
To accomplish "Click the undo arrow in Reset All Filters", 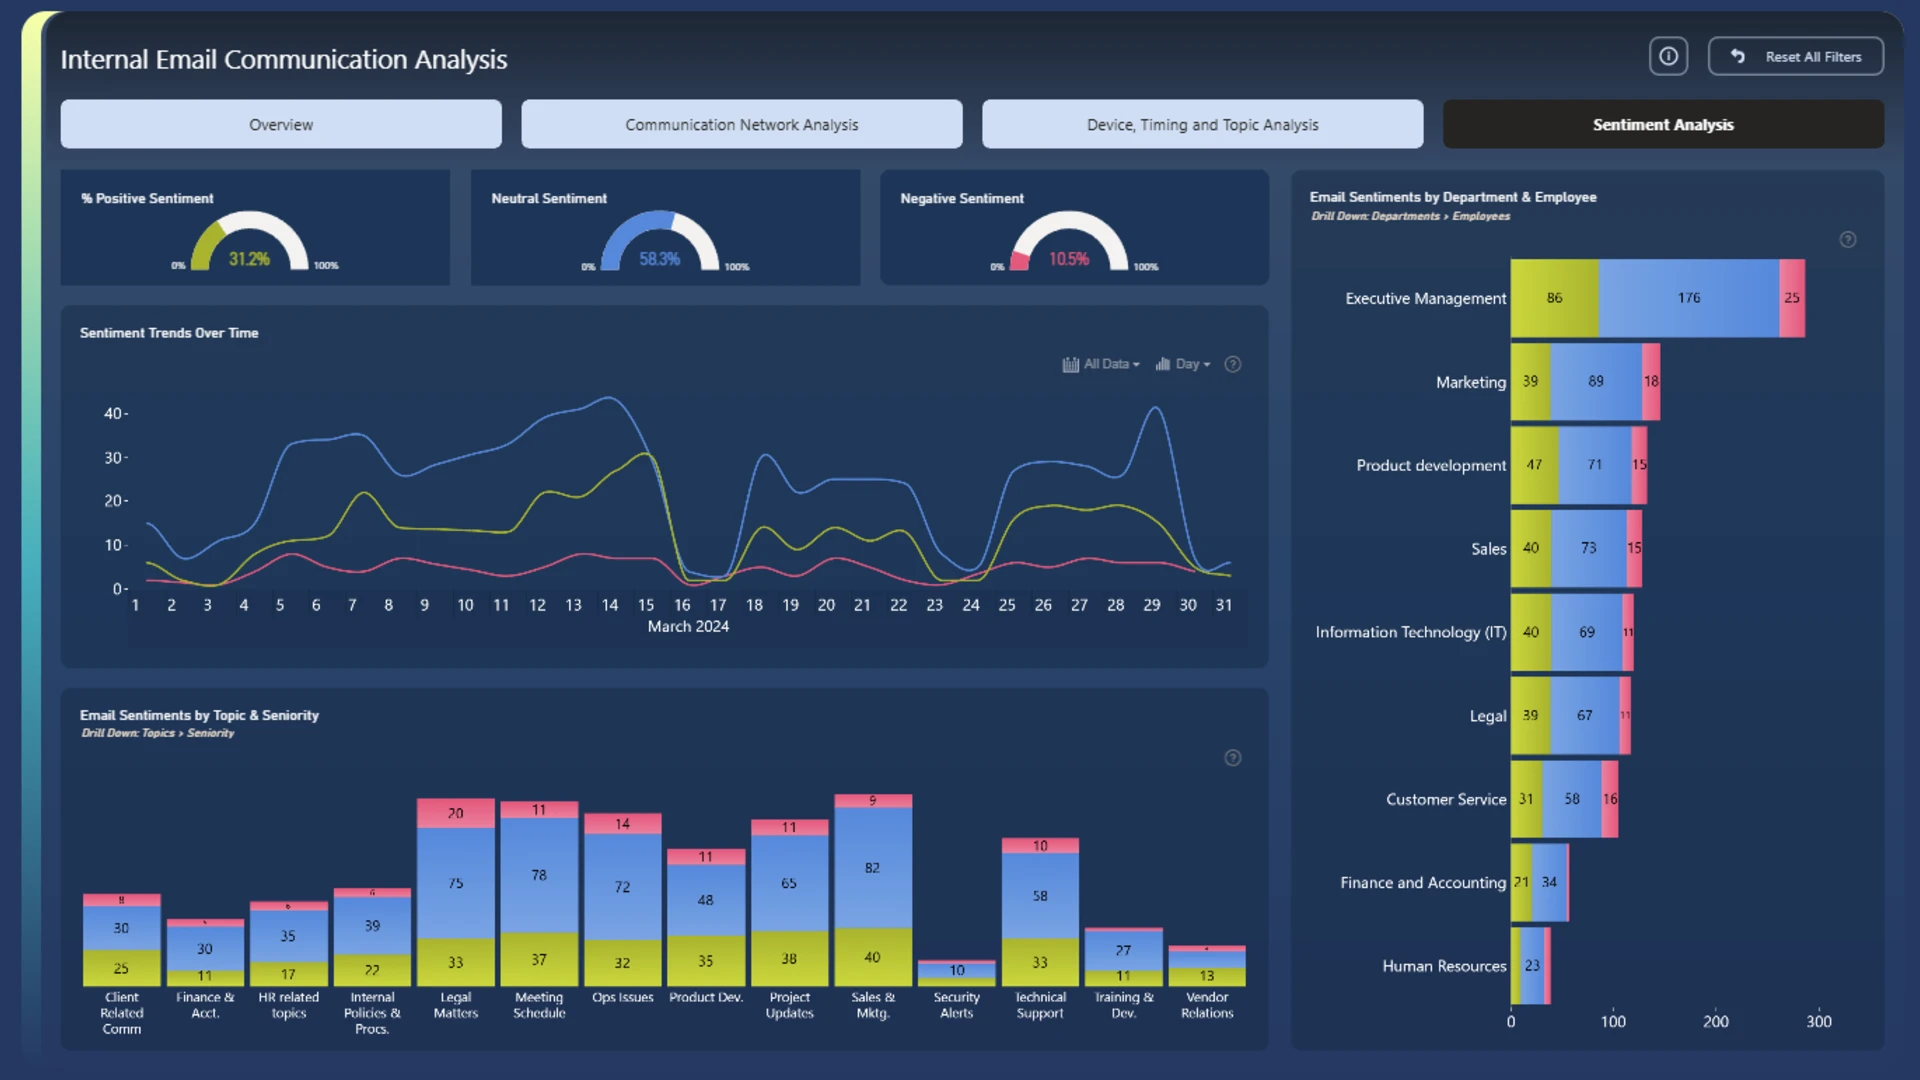I will coord(1738,56).
